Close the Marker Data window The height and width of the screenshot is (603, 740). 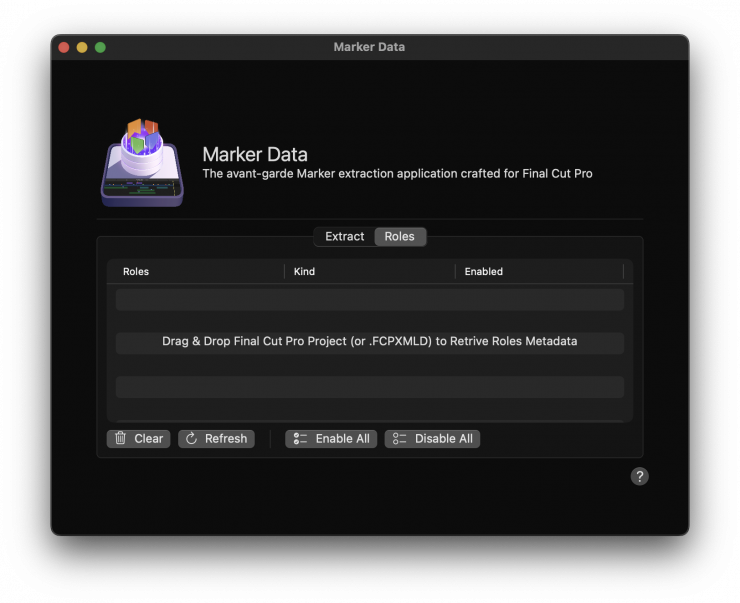pyautogui.click(x=64, y=47)
